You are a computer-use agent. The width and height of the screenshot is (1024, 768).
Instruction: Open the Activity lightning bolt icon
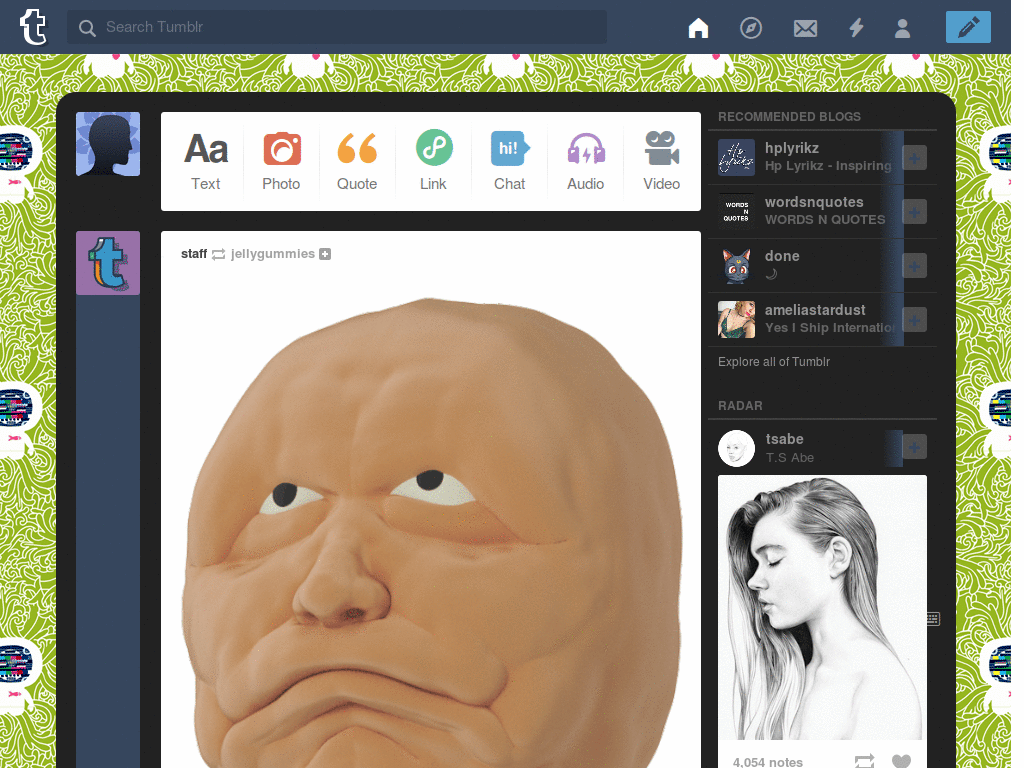(856, 28)
